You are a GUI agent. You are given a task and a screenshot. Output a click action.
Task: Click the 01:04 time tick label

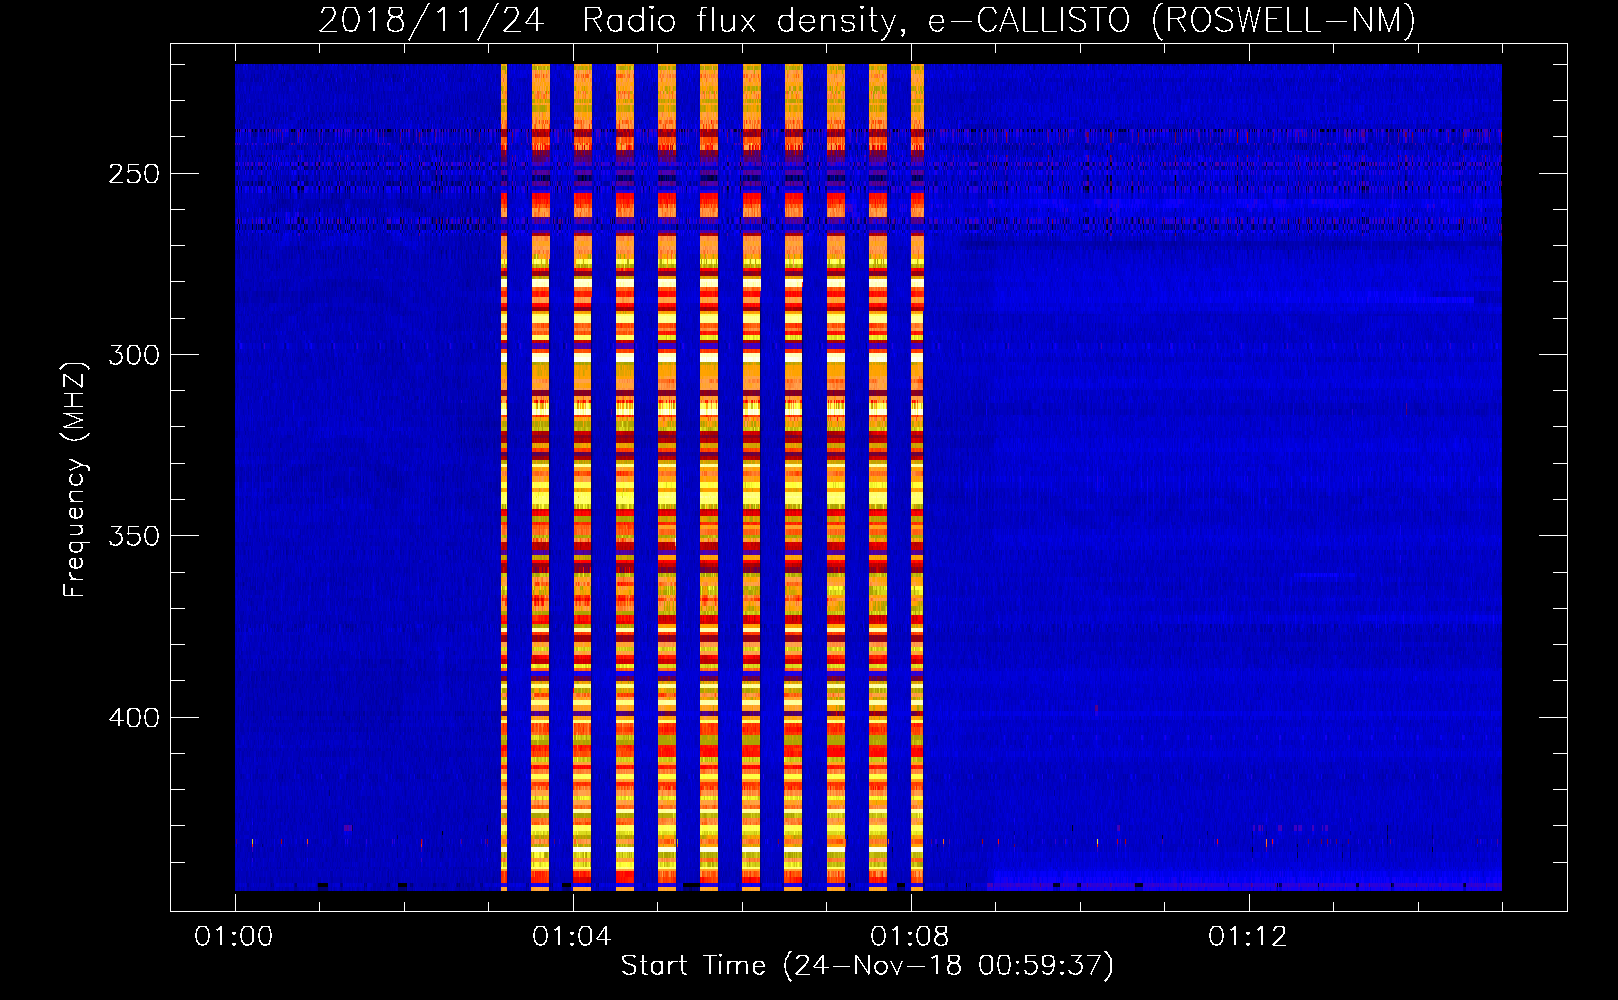572,936
